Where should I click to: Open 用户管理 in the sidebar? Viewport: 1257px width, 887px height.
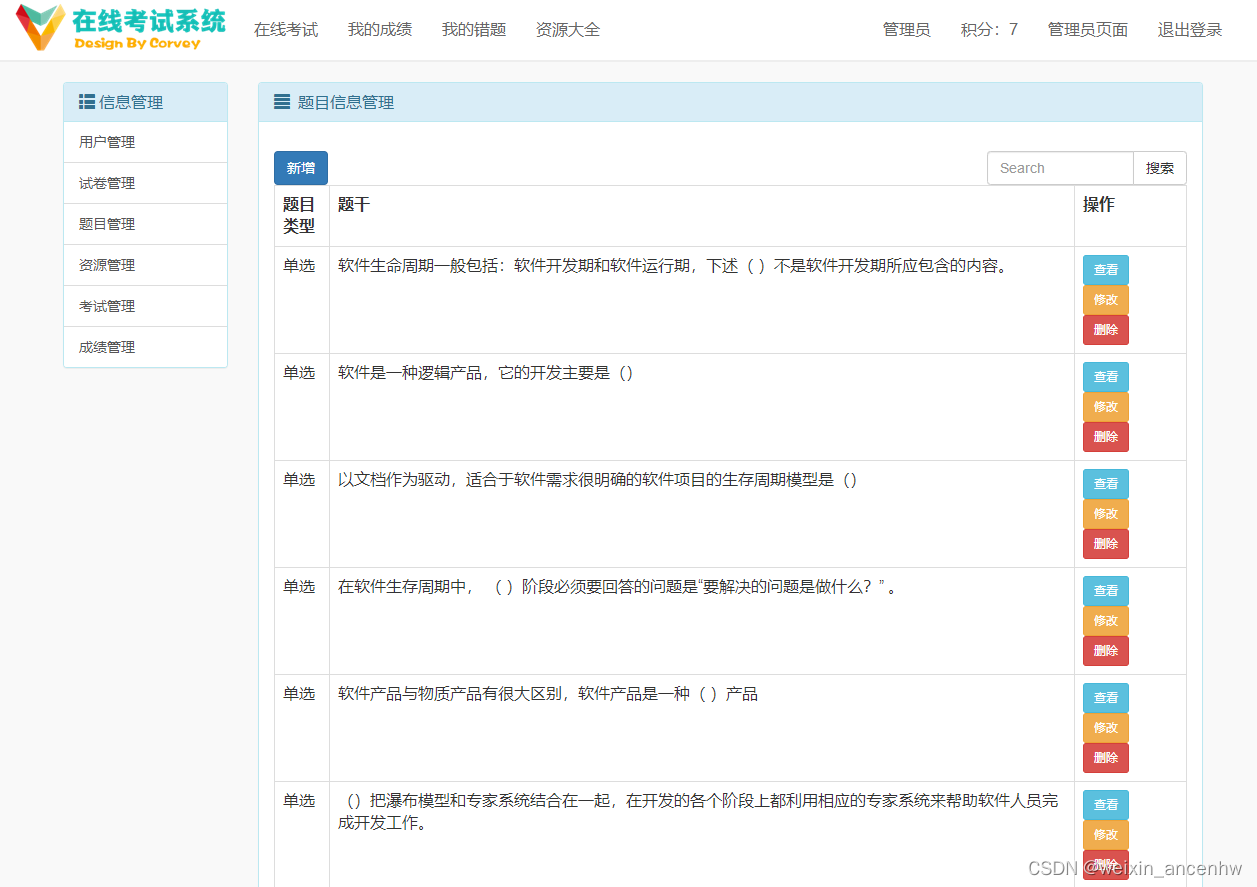[106, 142]
